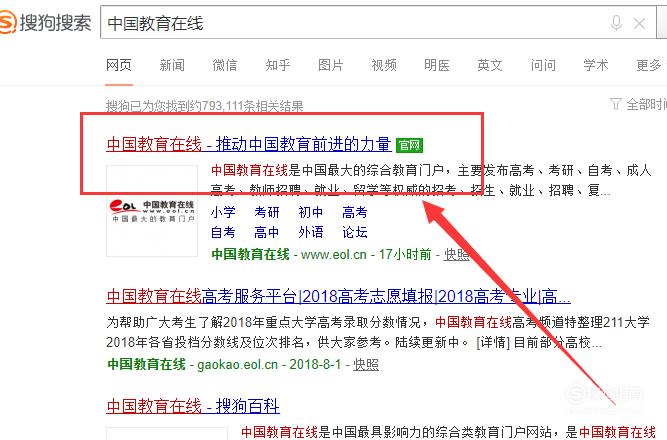The image size is (667, 440).
Task: Switch to the 新闻 tab
Action: point(172,65)
